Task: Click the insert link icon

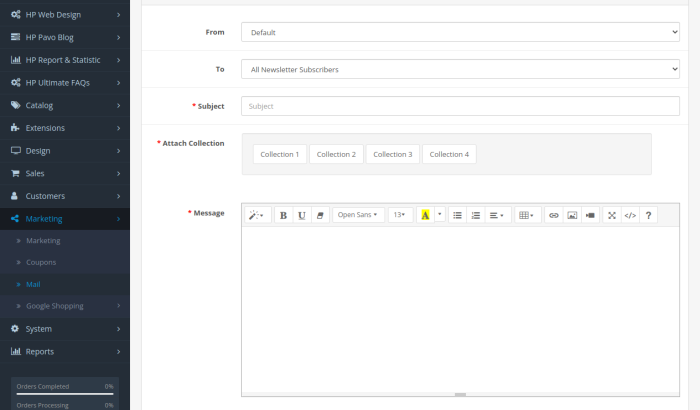Action: point(554,215)
